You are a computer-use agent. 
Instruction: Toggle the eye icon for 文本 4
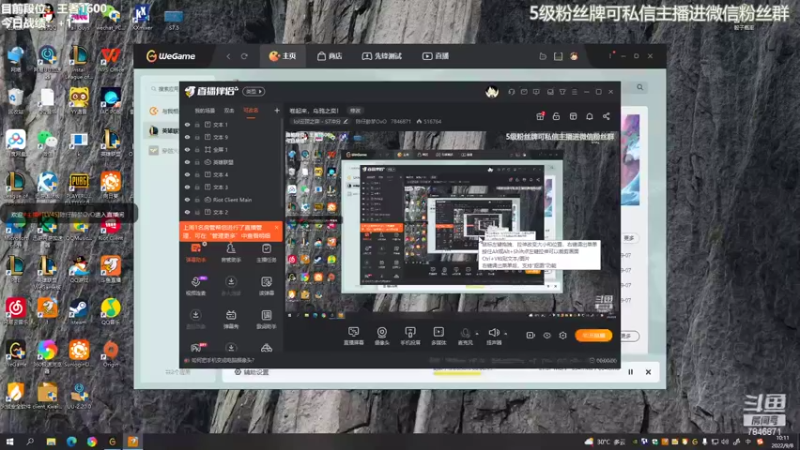pos(187,174)
